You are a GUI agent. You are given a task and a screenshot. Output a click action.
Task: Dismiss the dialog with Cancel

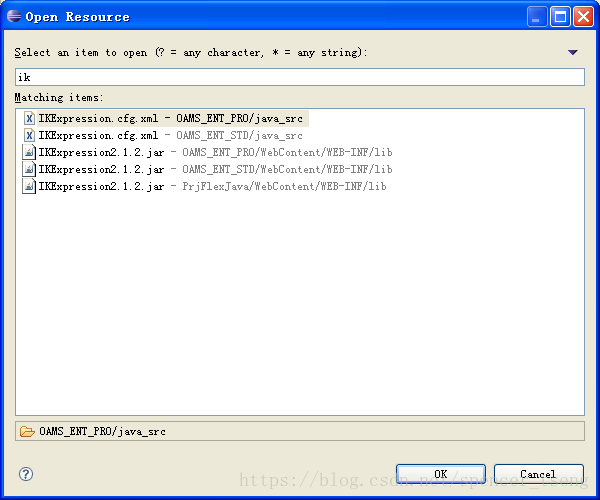tap(538, 474)
